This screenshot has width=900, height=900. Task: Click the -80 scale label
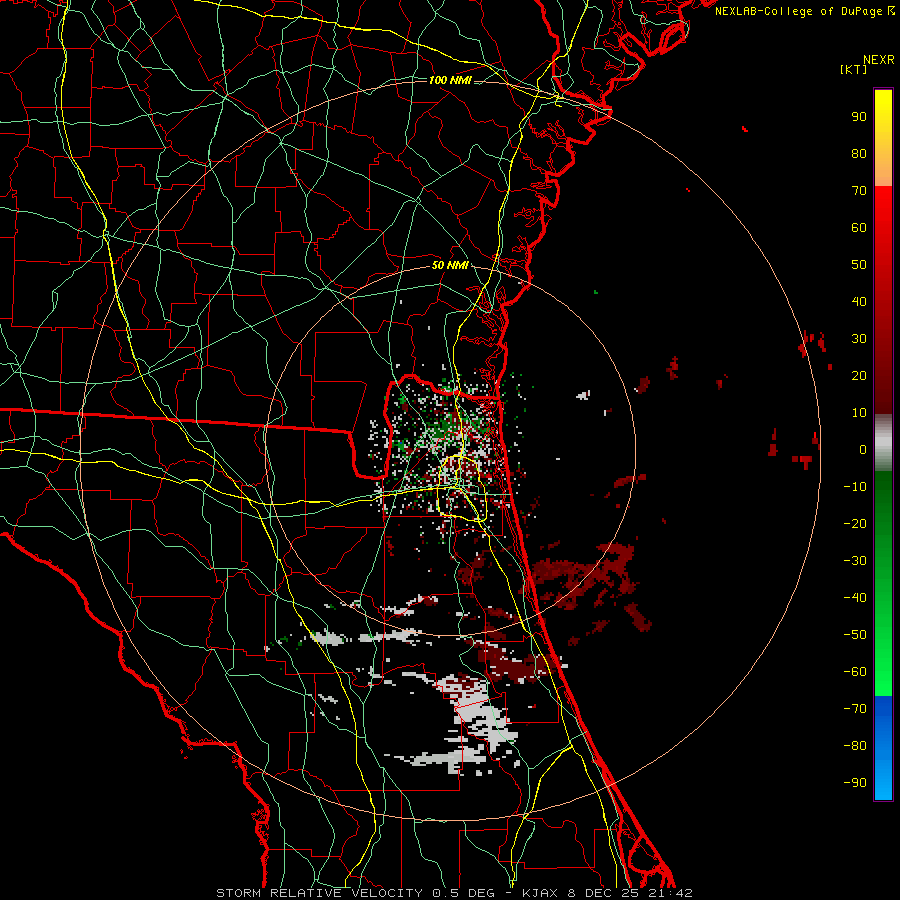tap(855, 746)
